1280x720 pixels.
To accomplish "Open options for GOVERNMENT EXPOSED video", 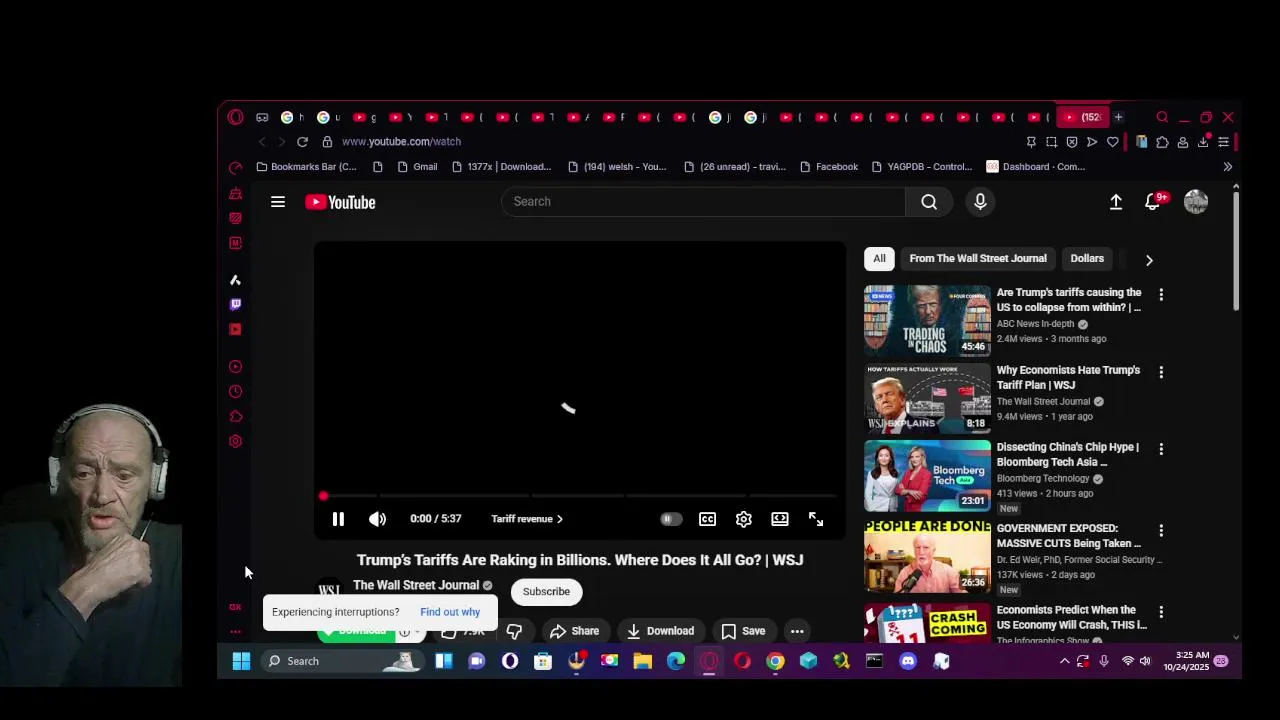I will tap(1161, 530).
